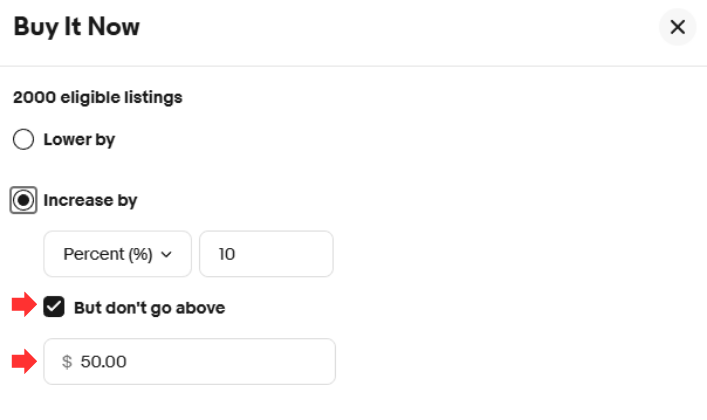The image size is (707, 420).
Task: Click the dollar sign in price field
Action: click(x=67, y=362)
